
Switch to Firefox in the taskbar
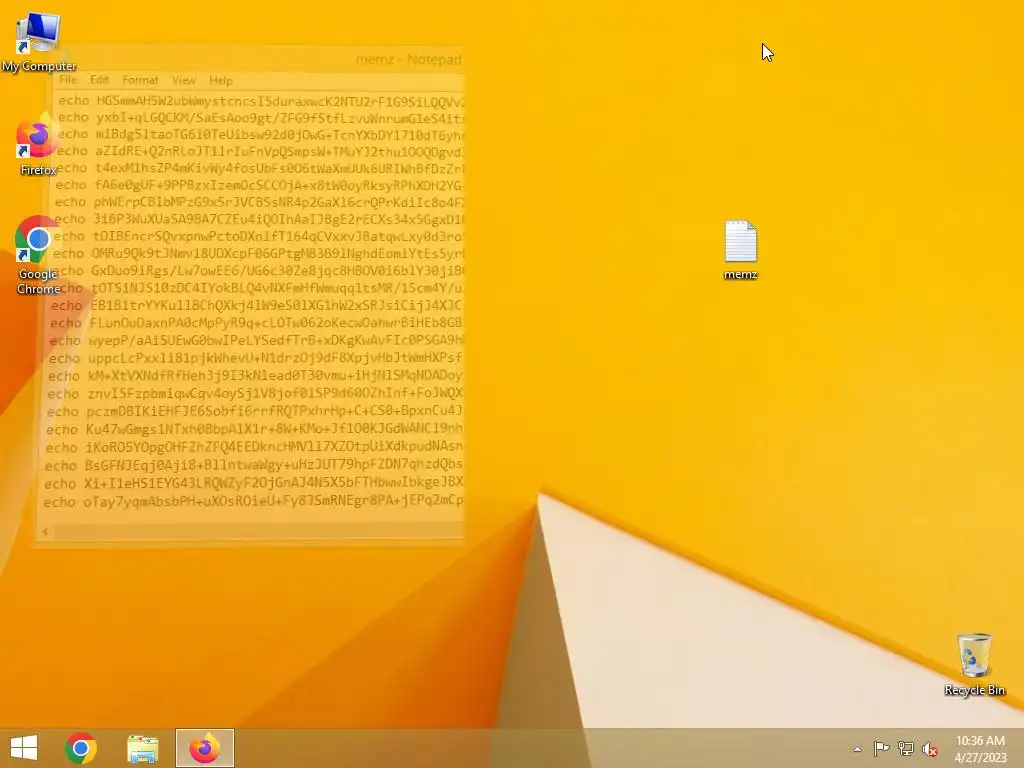click(x=204, y=748)
